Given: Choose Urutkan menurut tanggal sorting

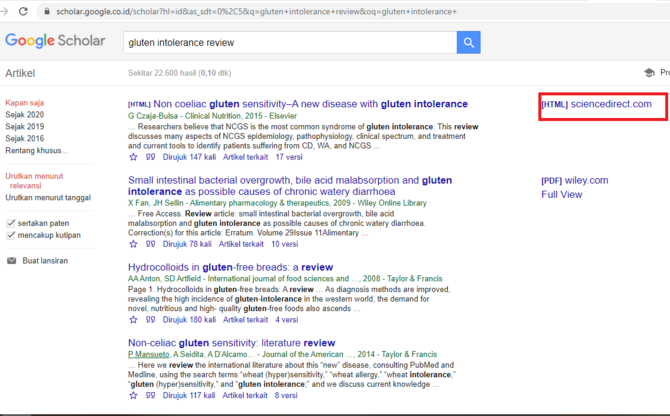Looking at the screenshot, I should 48,197.
